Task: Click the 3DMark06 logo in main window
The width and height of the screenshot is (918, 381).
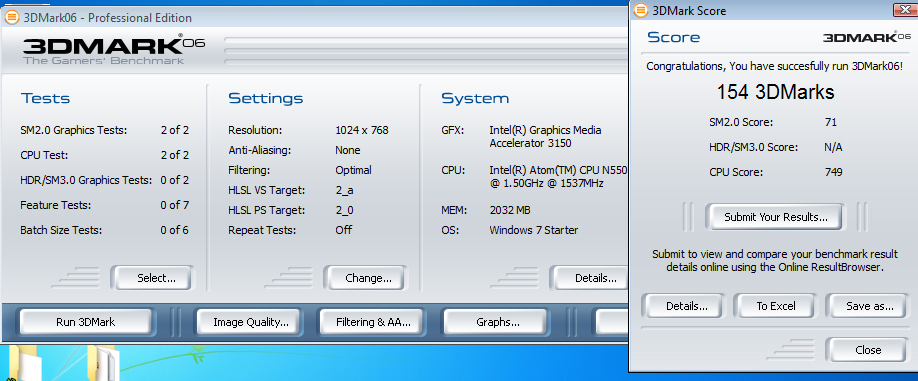Action: 114,49
